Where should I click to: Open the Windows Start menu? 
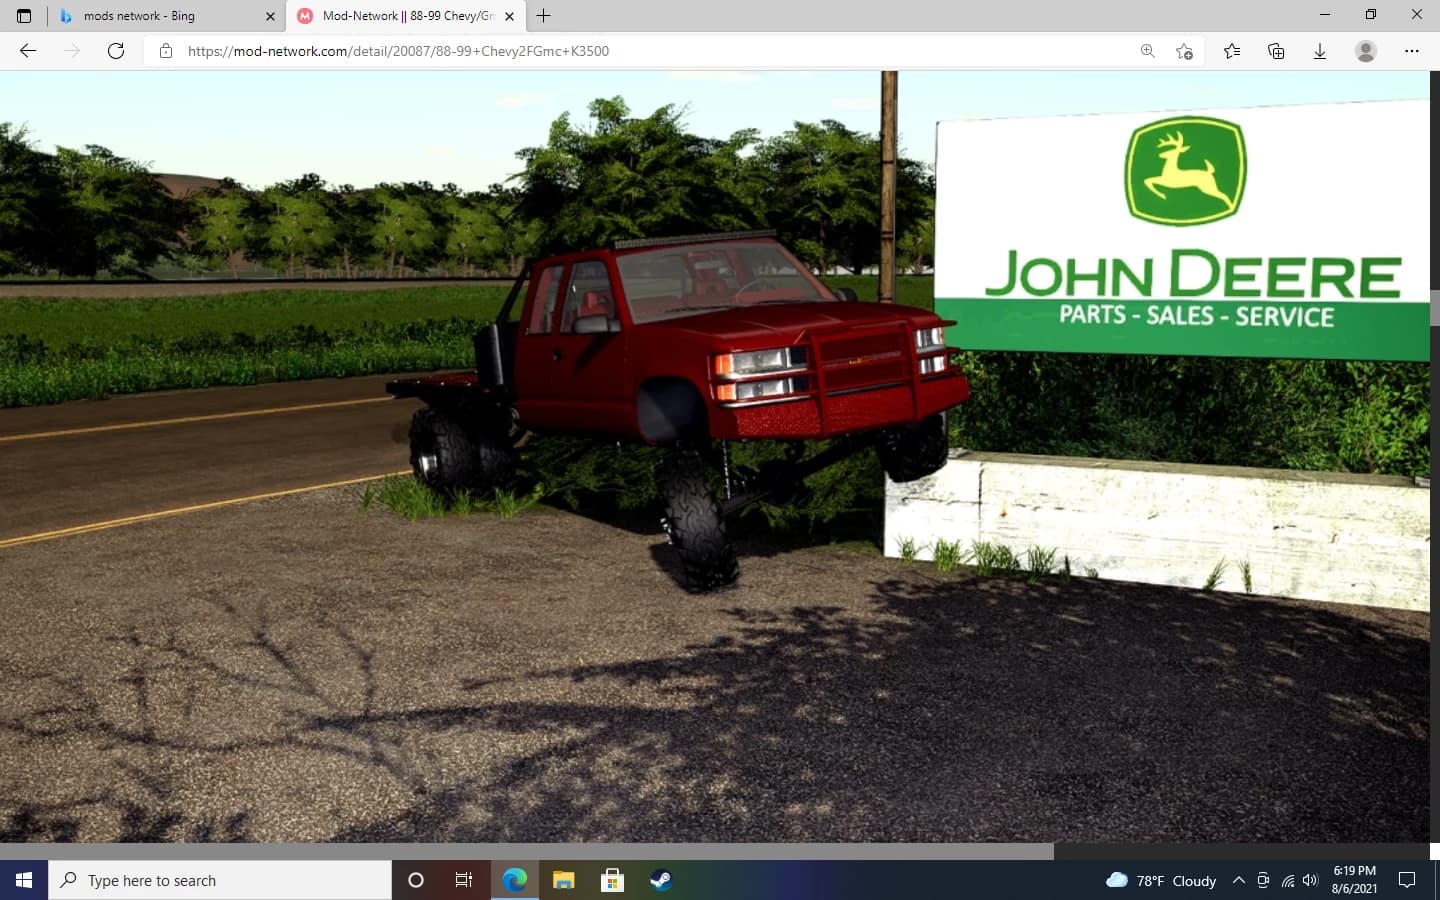point(24,880)
